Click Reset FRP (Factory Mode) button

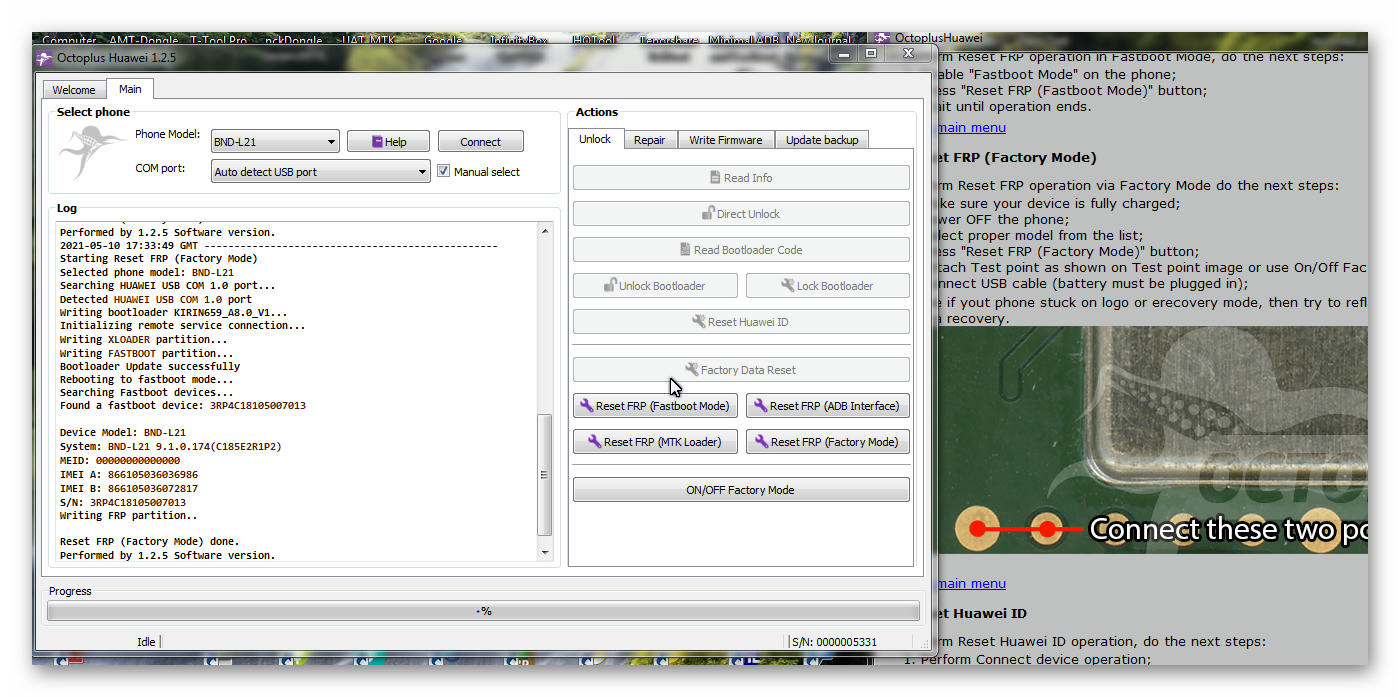tap(827, 442)
